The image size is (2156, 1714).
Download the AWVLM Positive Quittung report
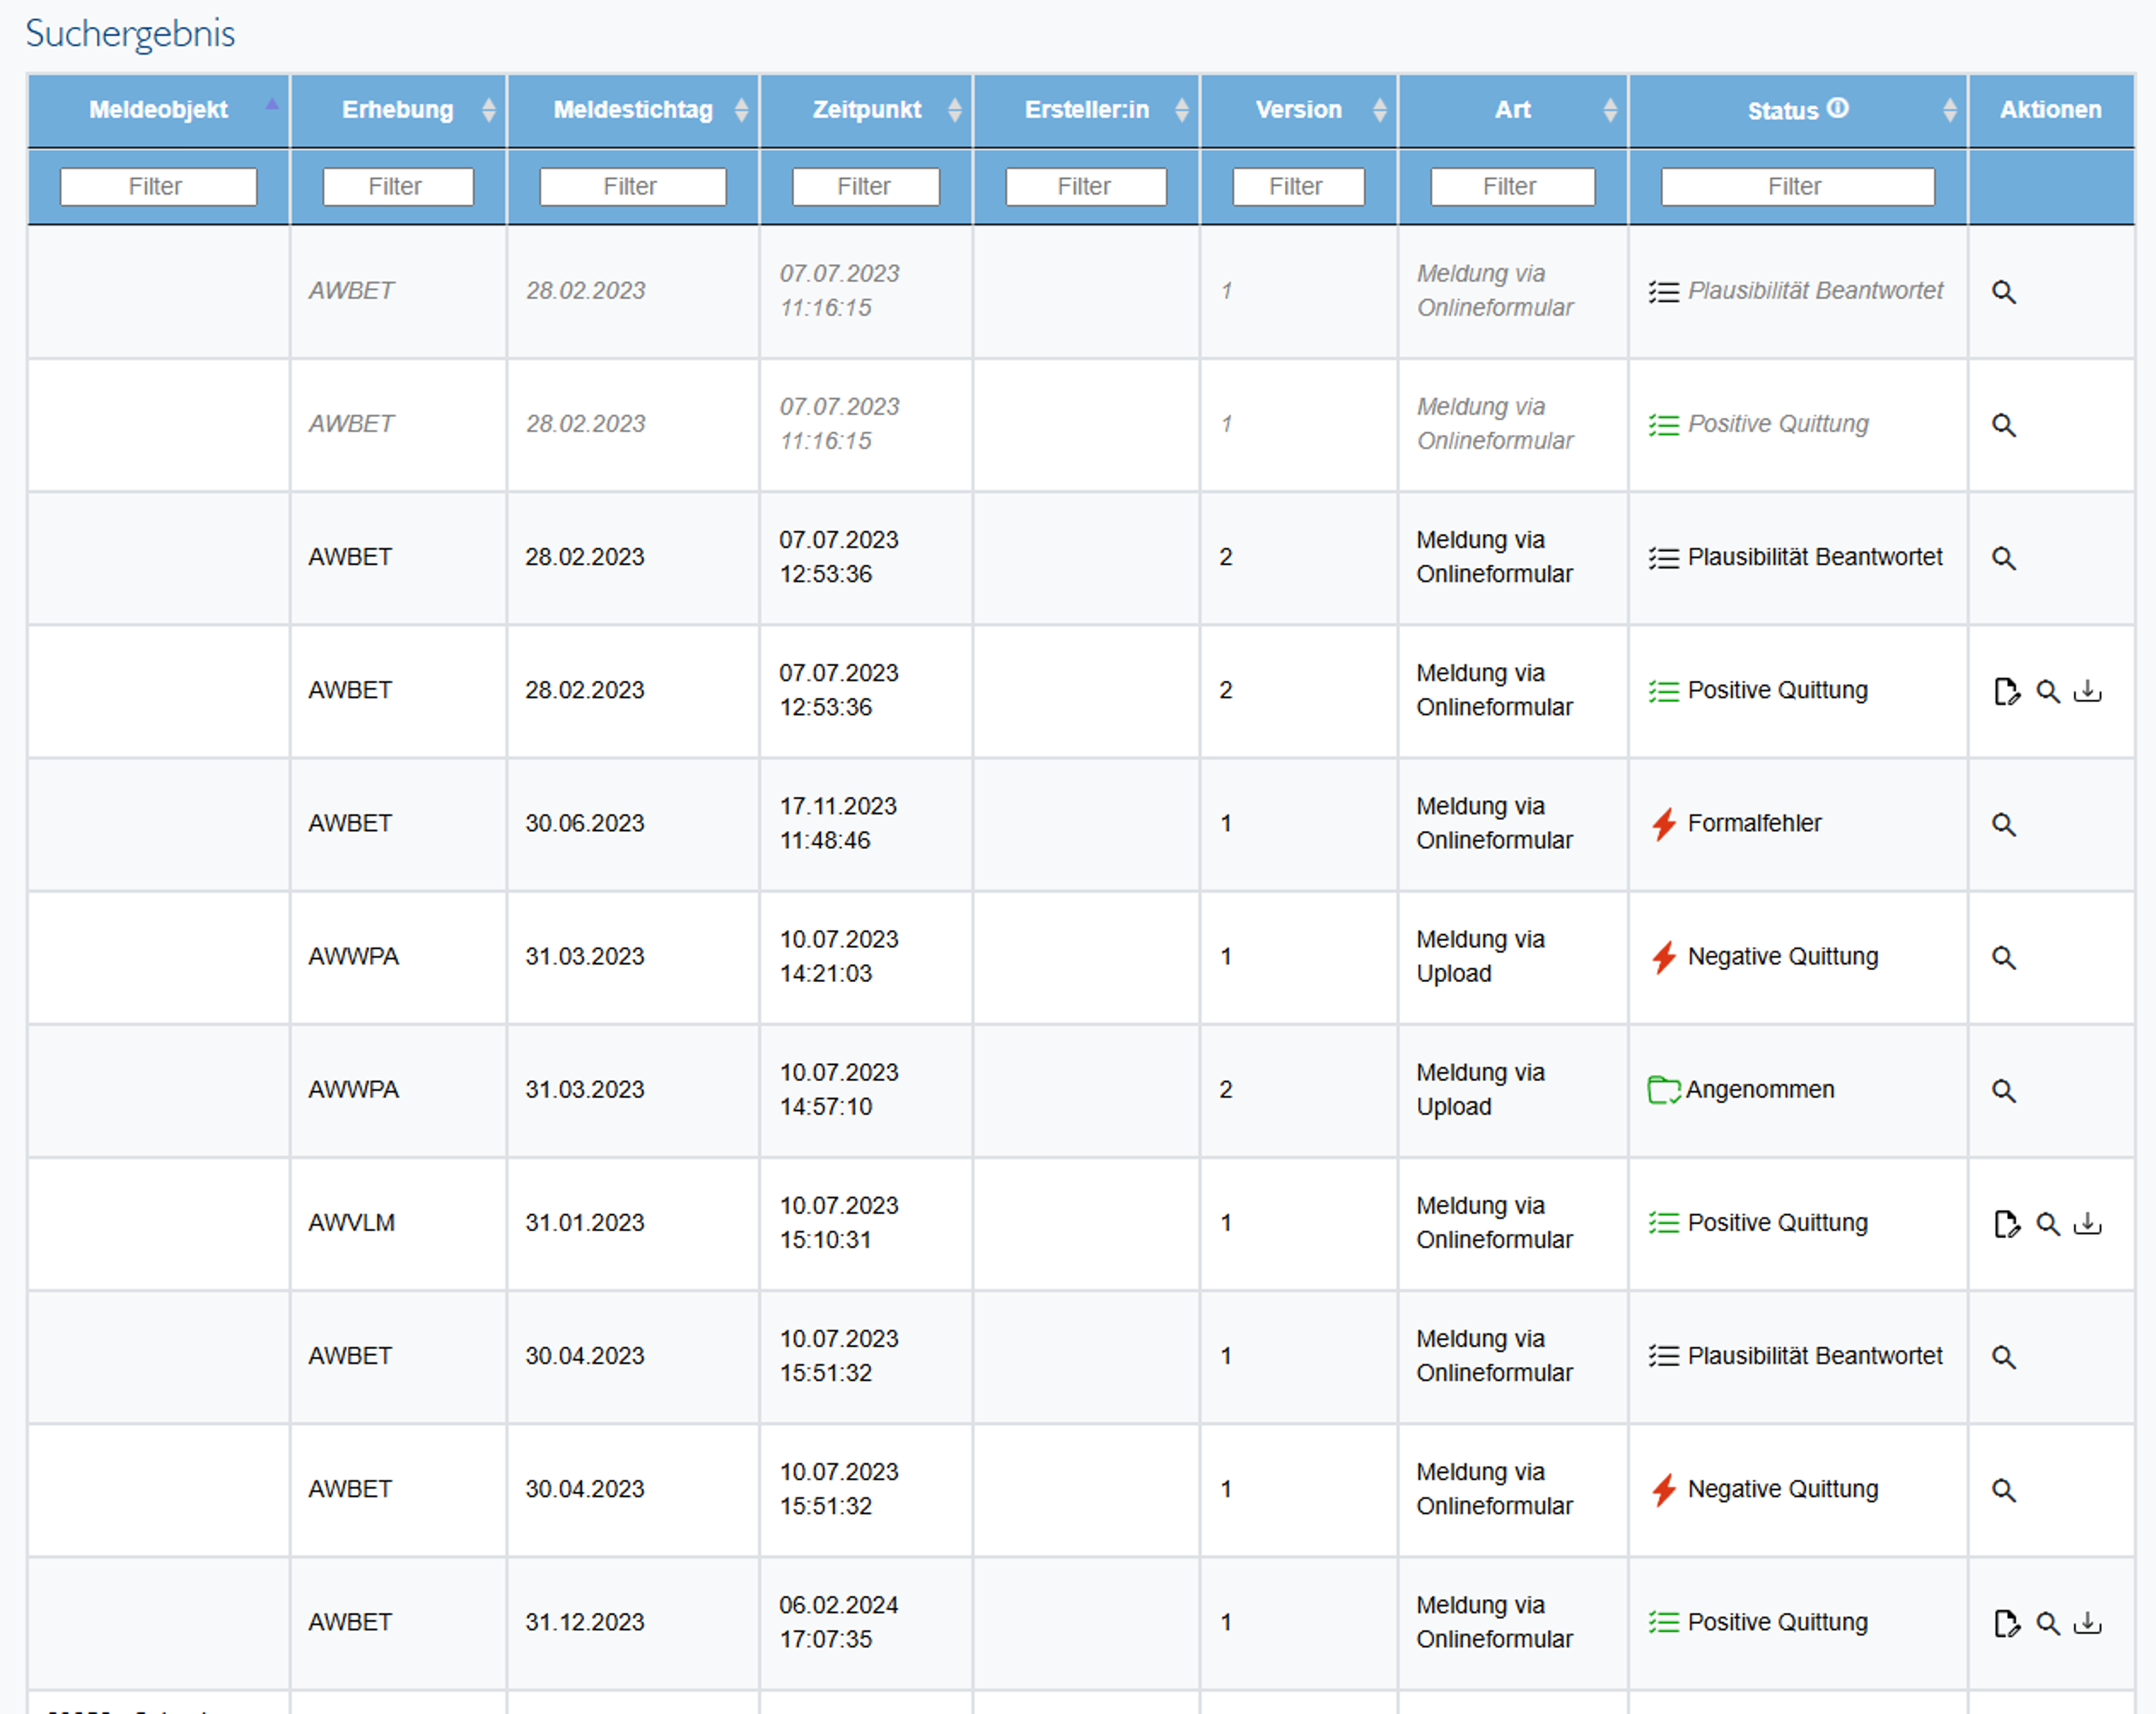coord(2087,1224)
